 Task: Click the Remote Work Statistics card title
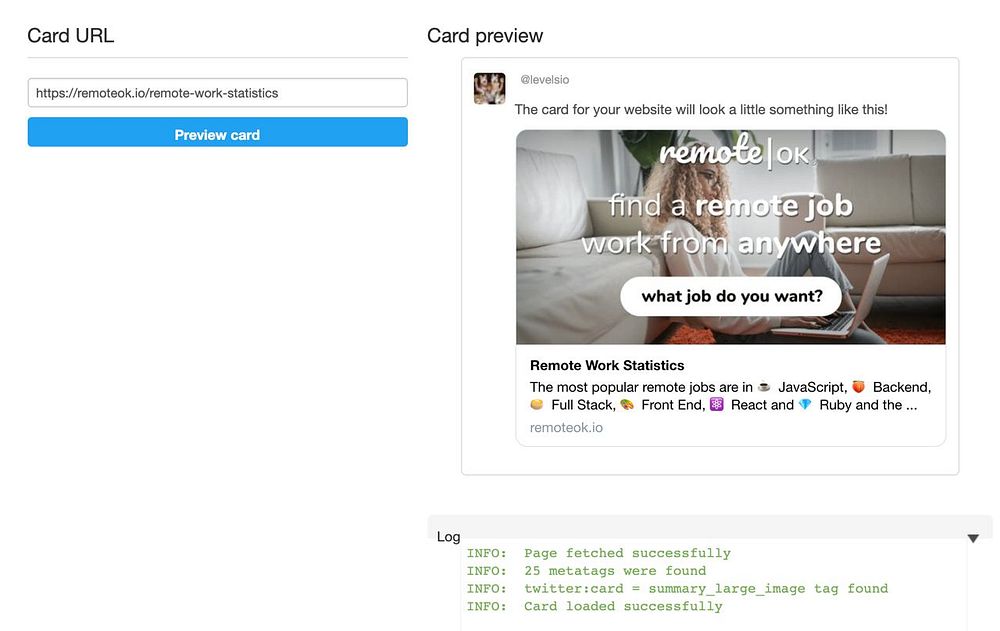click(x=607, y=365)
